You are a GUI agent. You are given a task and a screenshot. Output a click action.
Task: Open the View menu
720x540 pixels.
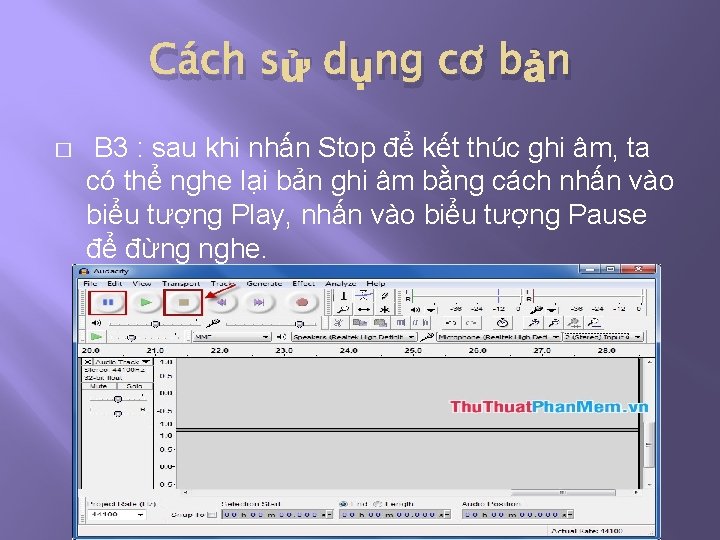click(141, 283)
